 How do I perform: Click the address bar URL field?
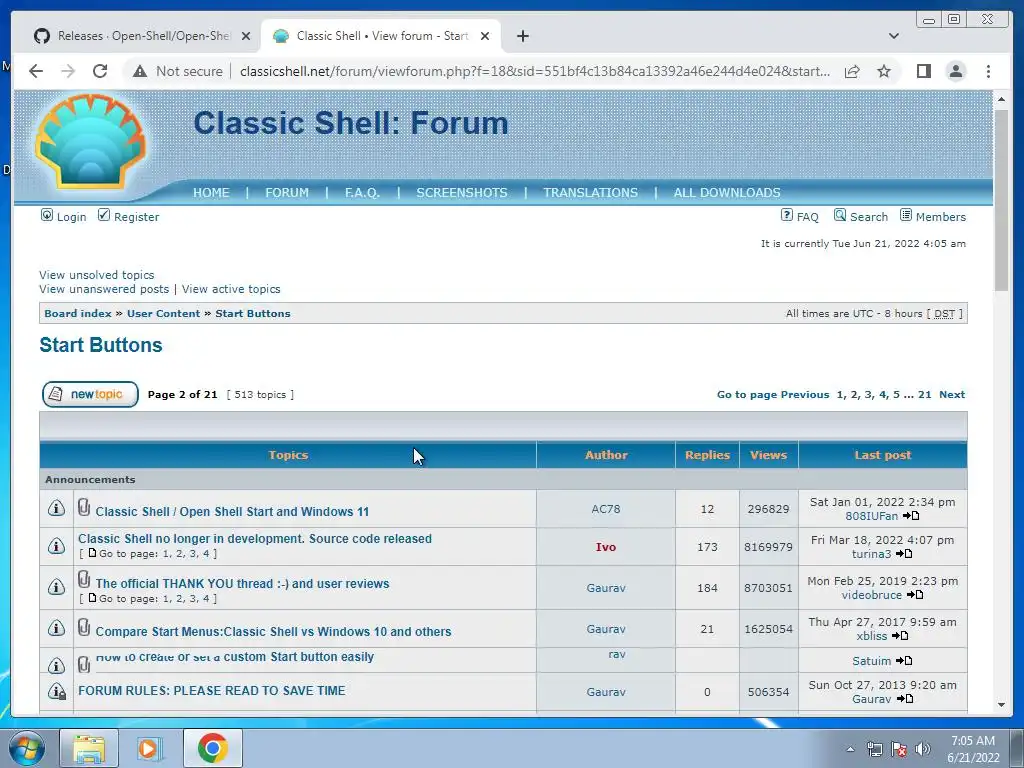point(534,71)
